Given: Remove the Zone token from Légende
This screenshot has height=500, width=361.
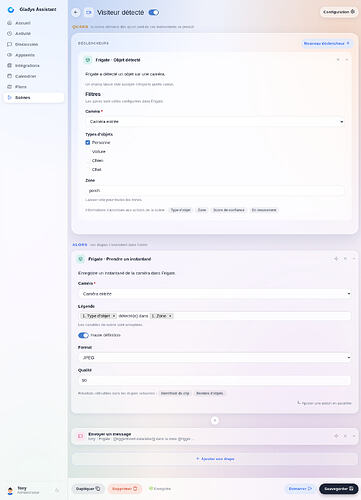Looking at the screenshot, I should pos(170,316).
